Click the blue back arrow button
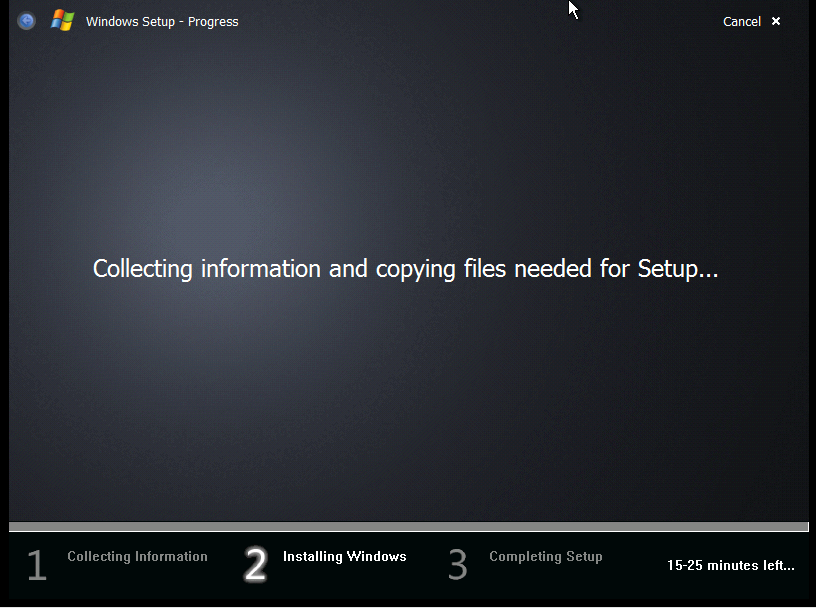 coord(26,21)
